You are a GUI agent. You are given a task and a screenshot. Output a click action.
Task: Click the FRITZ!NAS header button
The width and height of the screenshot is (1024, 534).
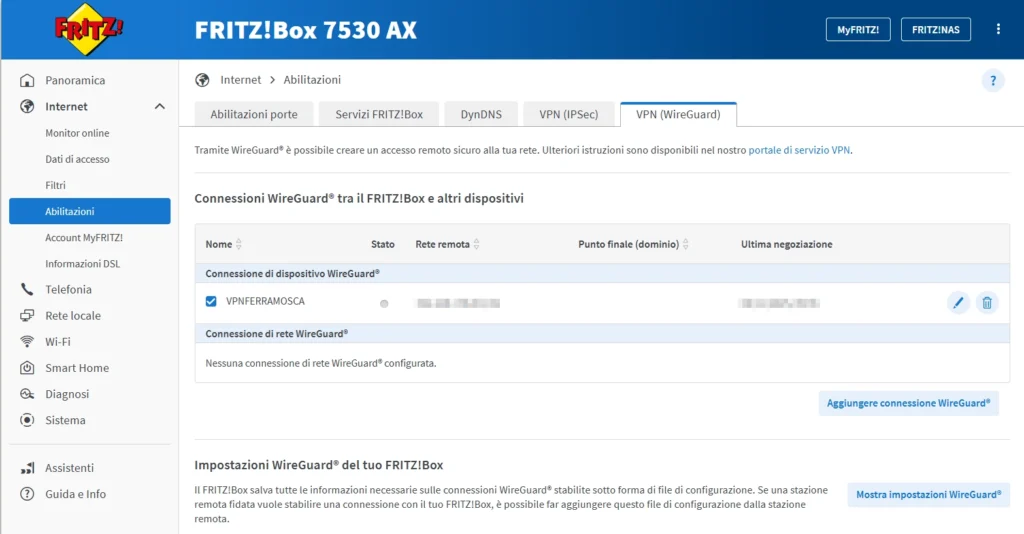click(x=936, y=29)
